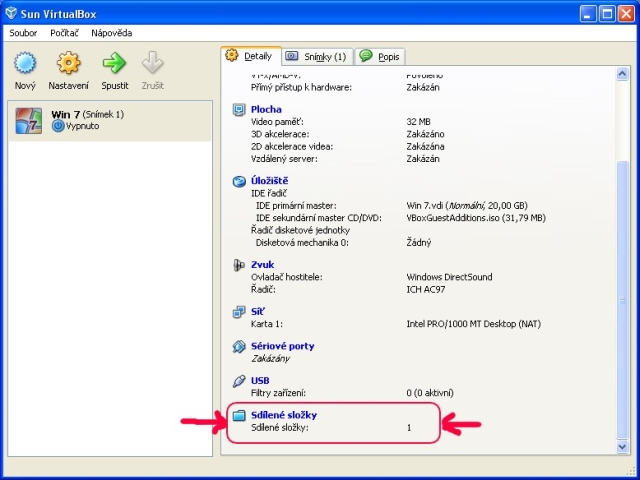Viewport: 640px width, 480px height.
Task: Select the Win 7 virtual machine icon
Action: coord(29,121)
